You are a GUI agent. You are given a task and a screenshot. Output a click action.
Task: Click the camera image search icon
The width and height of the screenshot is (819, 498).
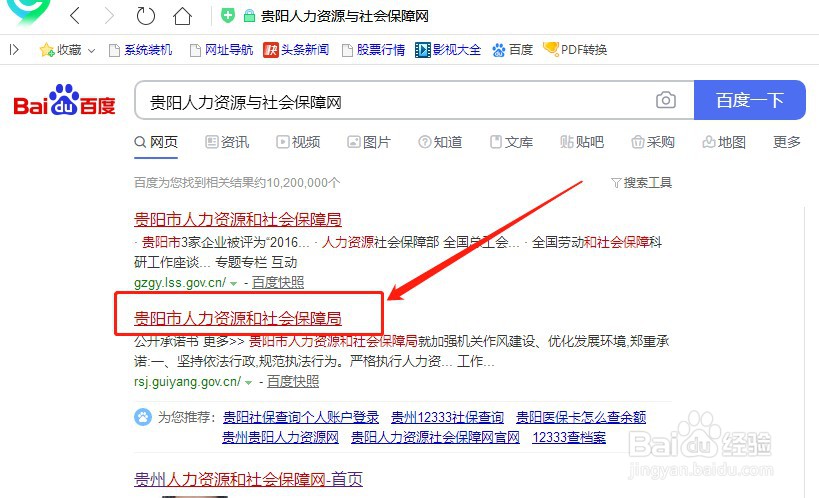pos(665,100)
